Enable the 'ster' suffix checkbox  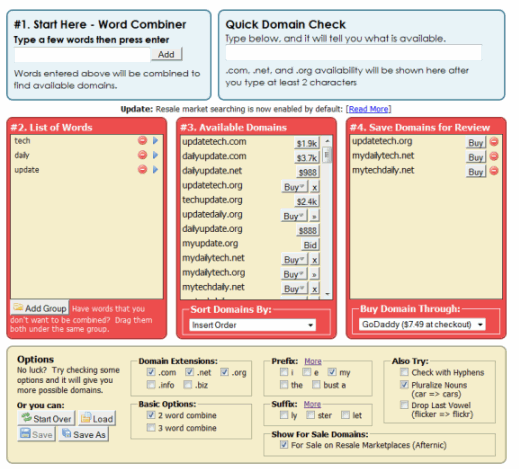pyautogui.click(x=310, y=415)
